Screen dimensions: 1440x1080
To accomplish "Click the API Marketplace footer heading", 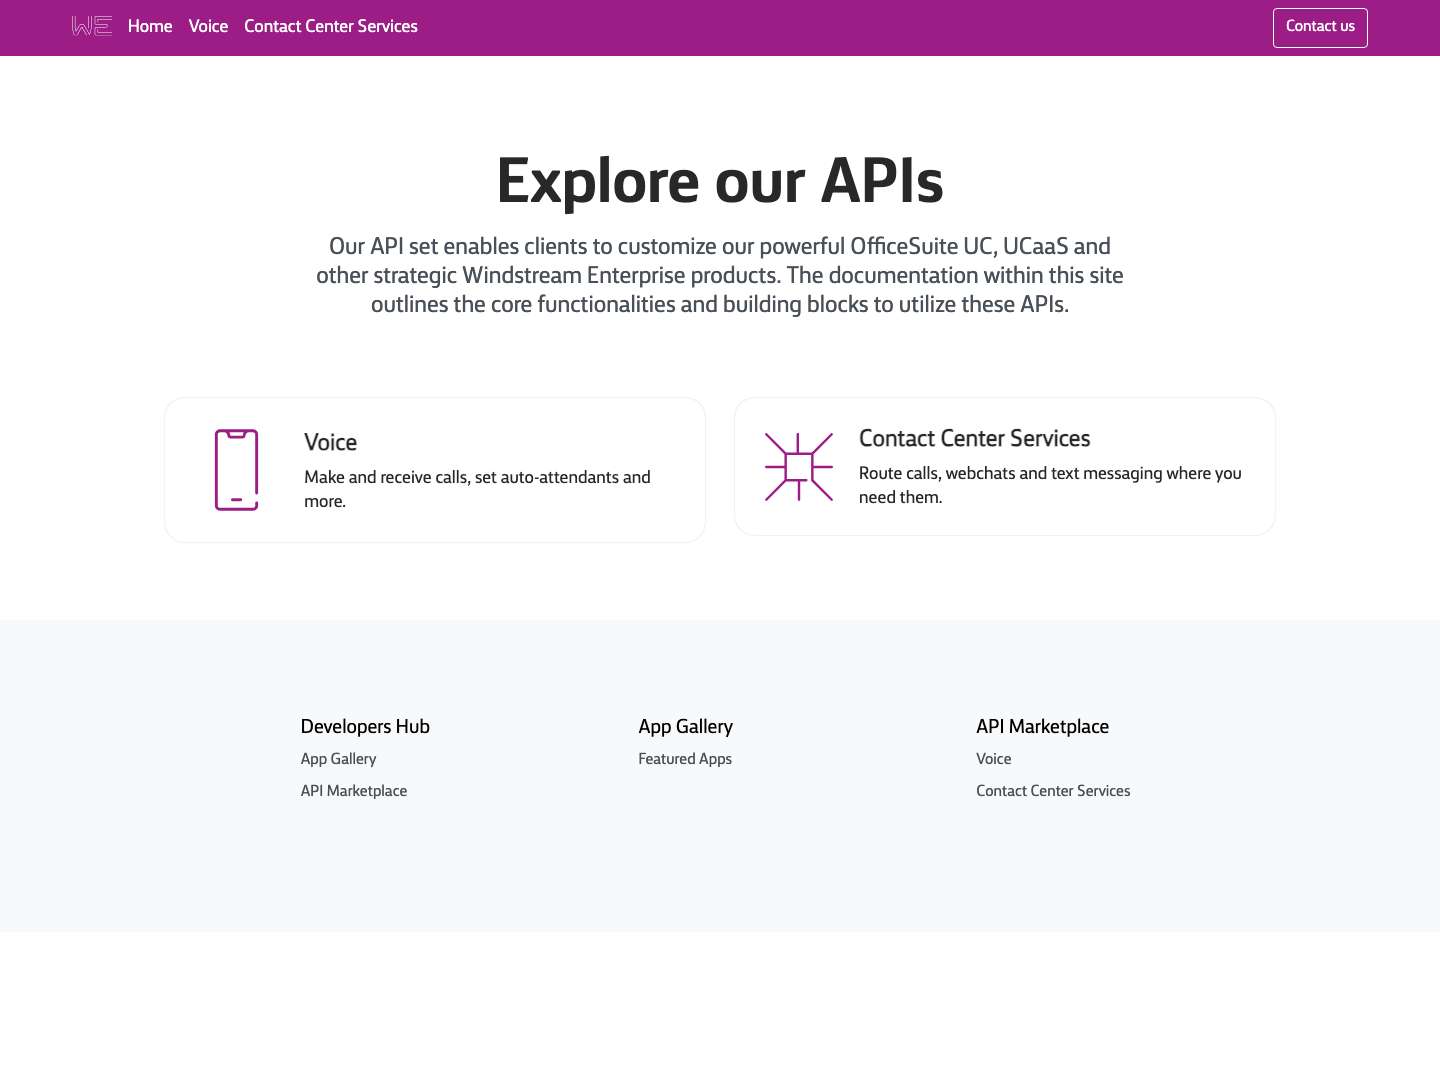I will pyautogui.click(x=1042, y=727).
